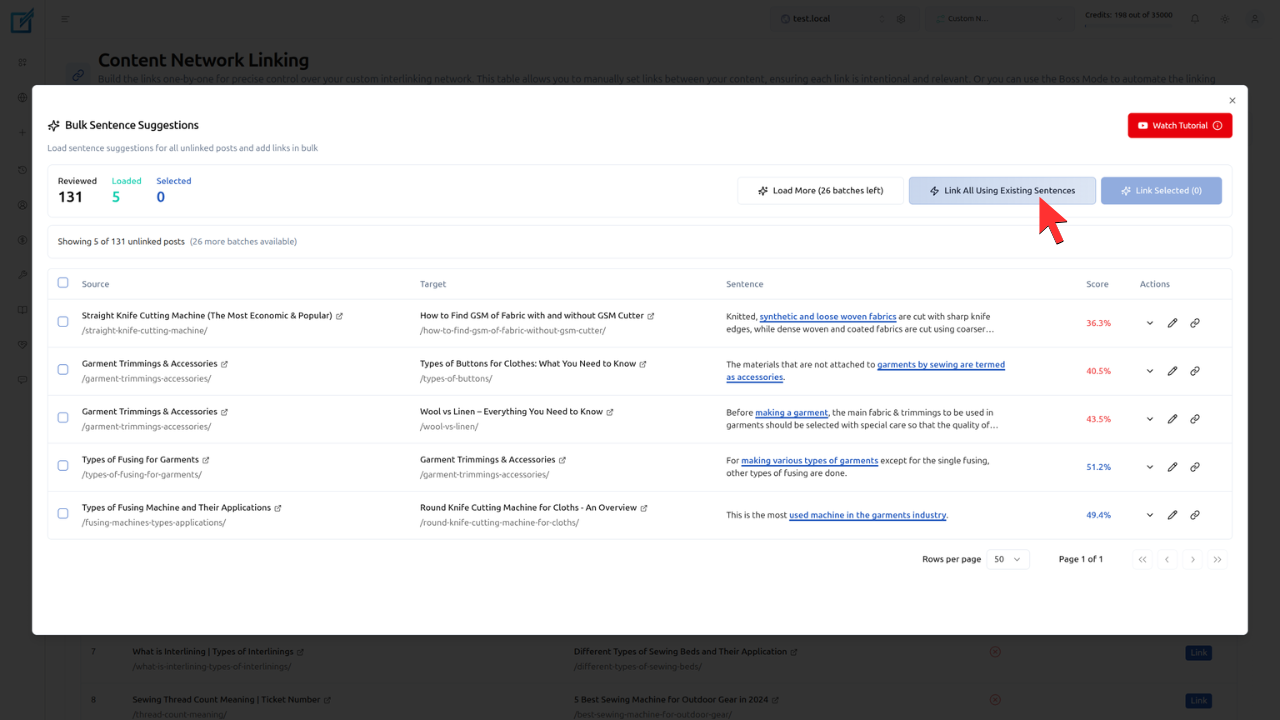Open the user profile icon in the top bar
1280x720 pixels.
(x=1254, y=17)
